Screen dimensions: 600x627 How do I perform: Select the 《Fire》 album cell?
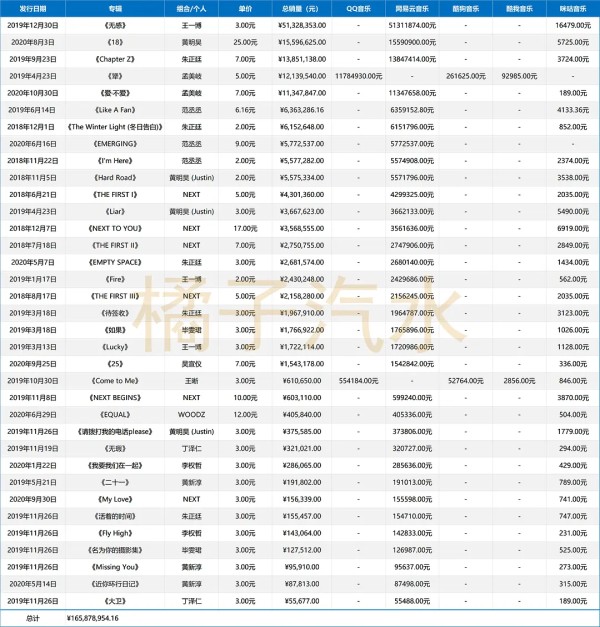tap(115, 279)
